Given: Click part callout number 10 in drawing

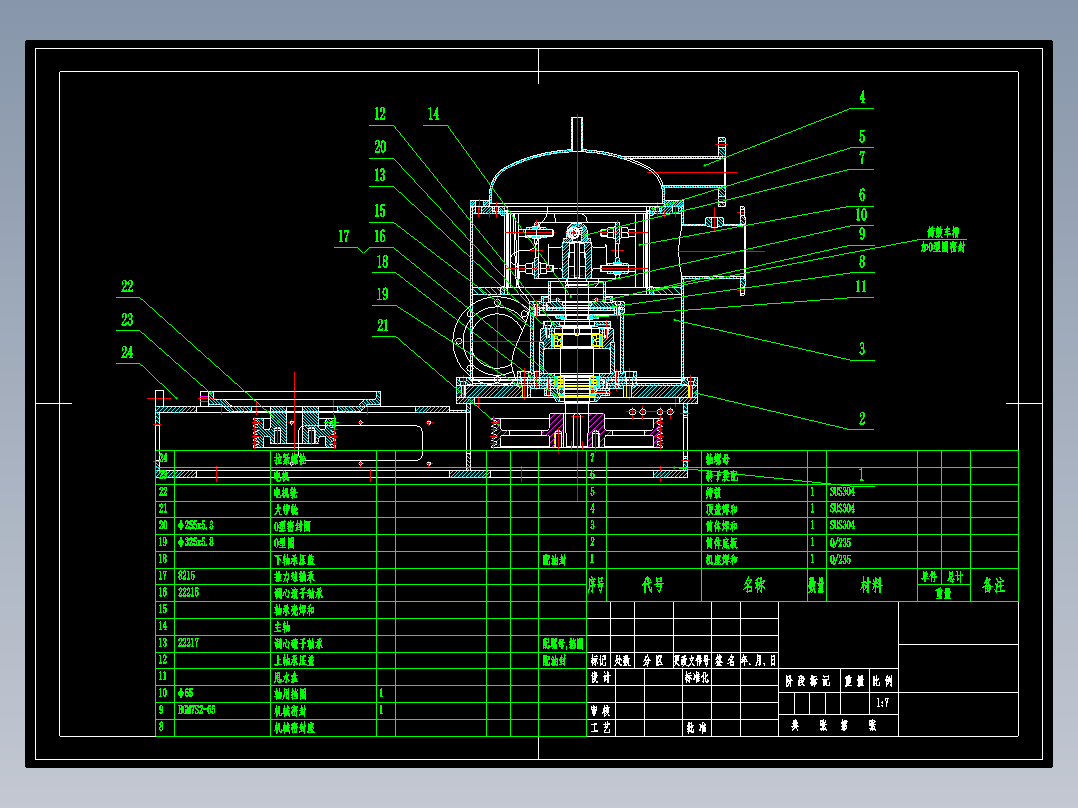Looking at the screenshot, I should [x=861, y=215].
